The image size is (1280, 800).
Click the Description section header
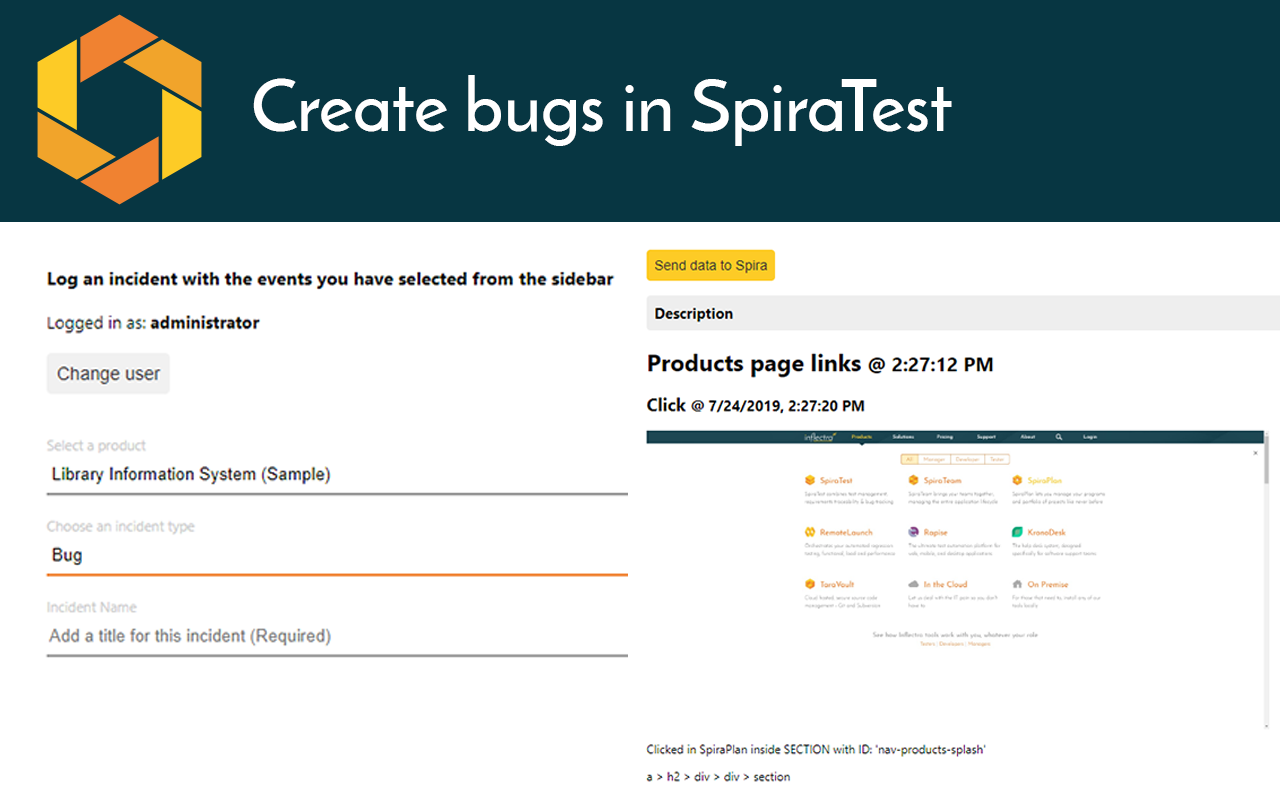pyautogui.click(x=963, y=313)
